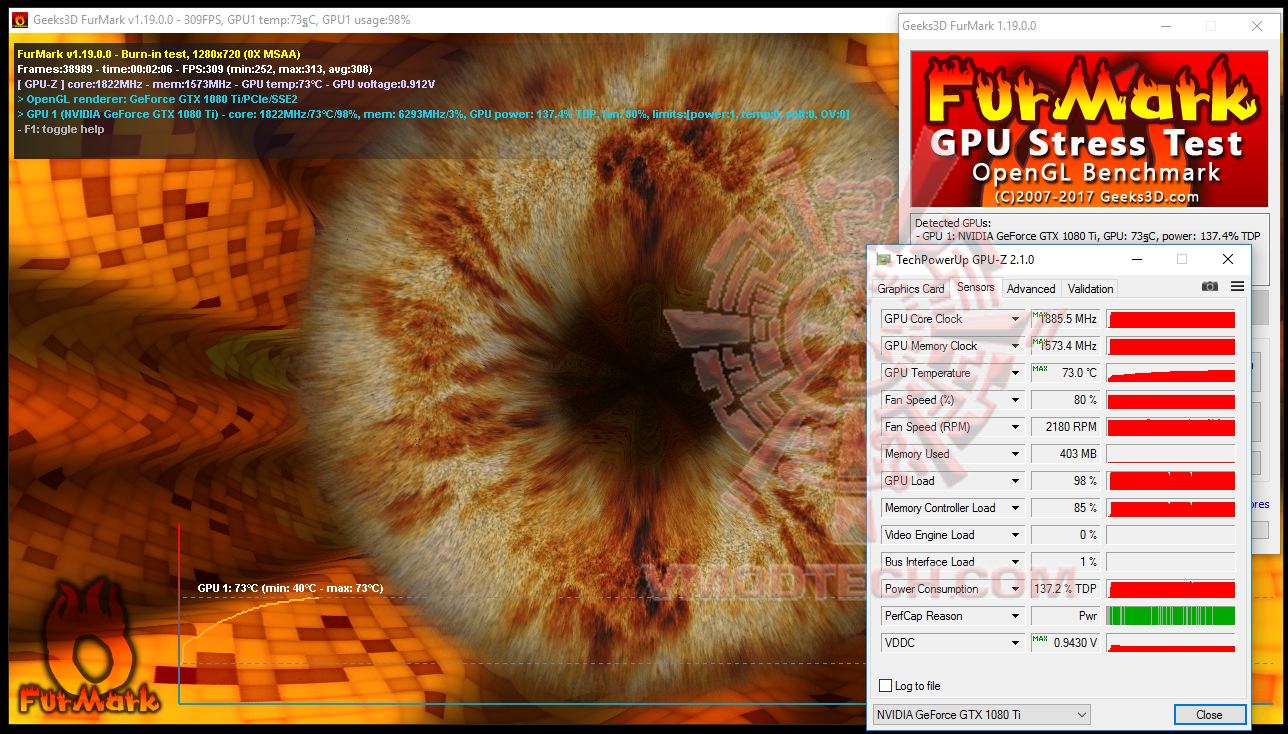Click the Fan Speed value 80 %
1288x734 pixels.
(x=1065, y=400)
